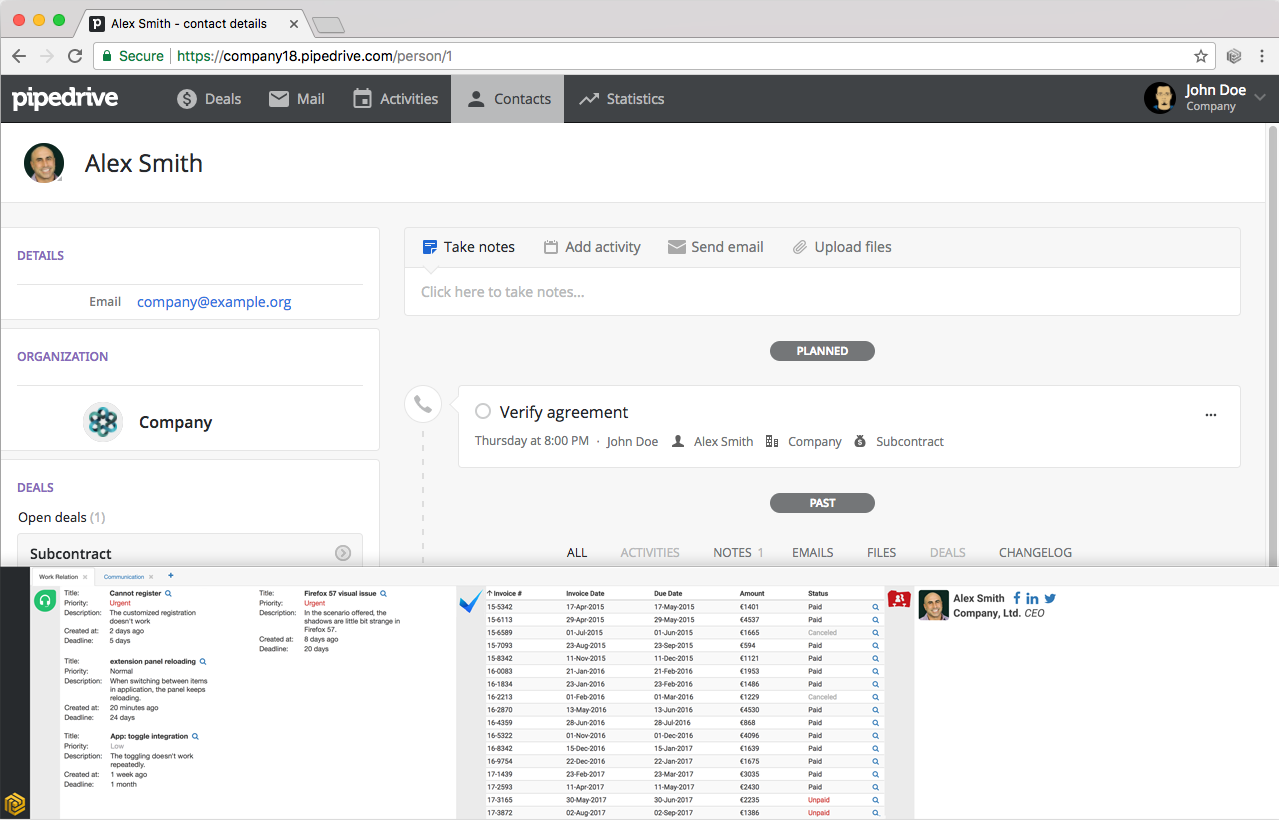The image size is (1279, 820).
Task: Click the red contacts folder icon
Action: (899, 599)
